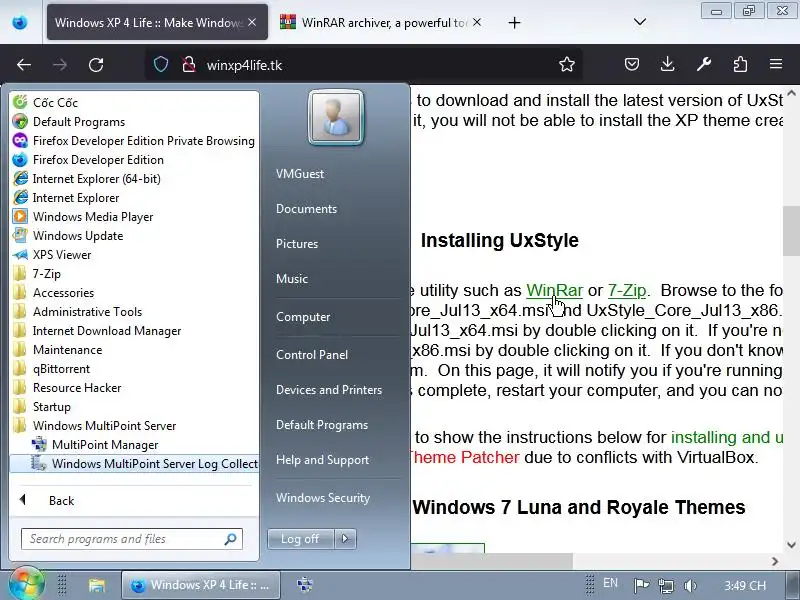800x600 pixels.
Task: Open Computer from Start menu
Action: click(303, 317)
